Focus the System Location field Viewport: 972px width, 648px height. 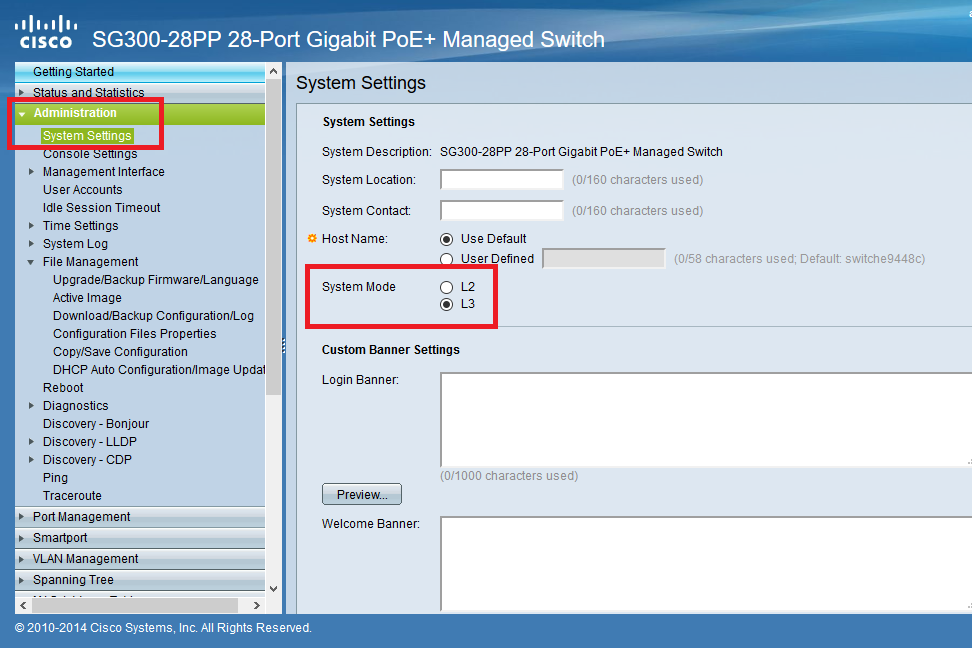pyautogui.click(x=501, y=180)
